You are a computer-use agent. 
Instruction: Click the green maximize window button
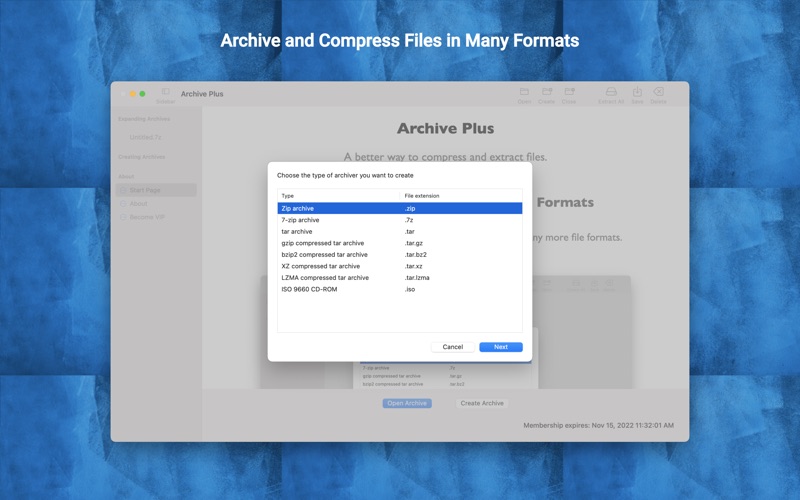pos(142,94)
